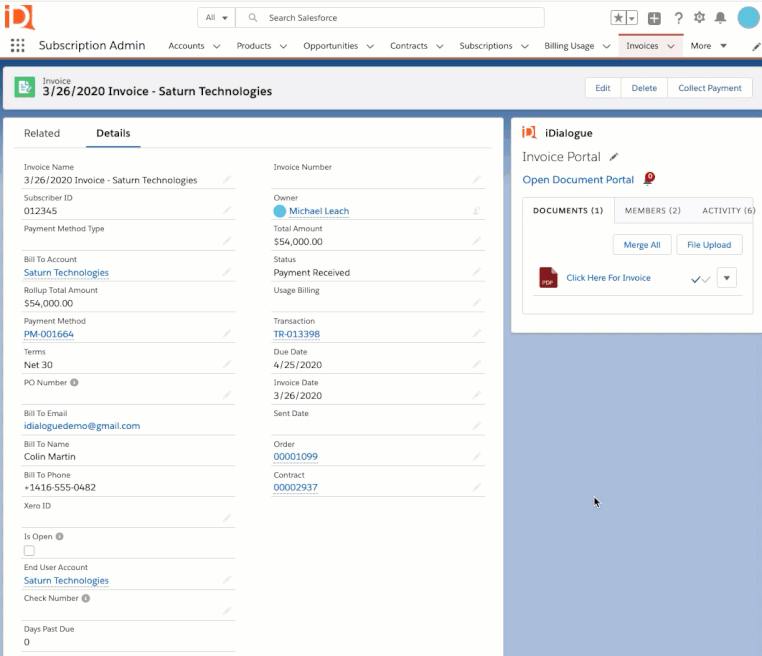The width and height of the screenshot is (762, 656).
Task: Click edit pencil for Due Date field
Action: (477, 364)
